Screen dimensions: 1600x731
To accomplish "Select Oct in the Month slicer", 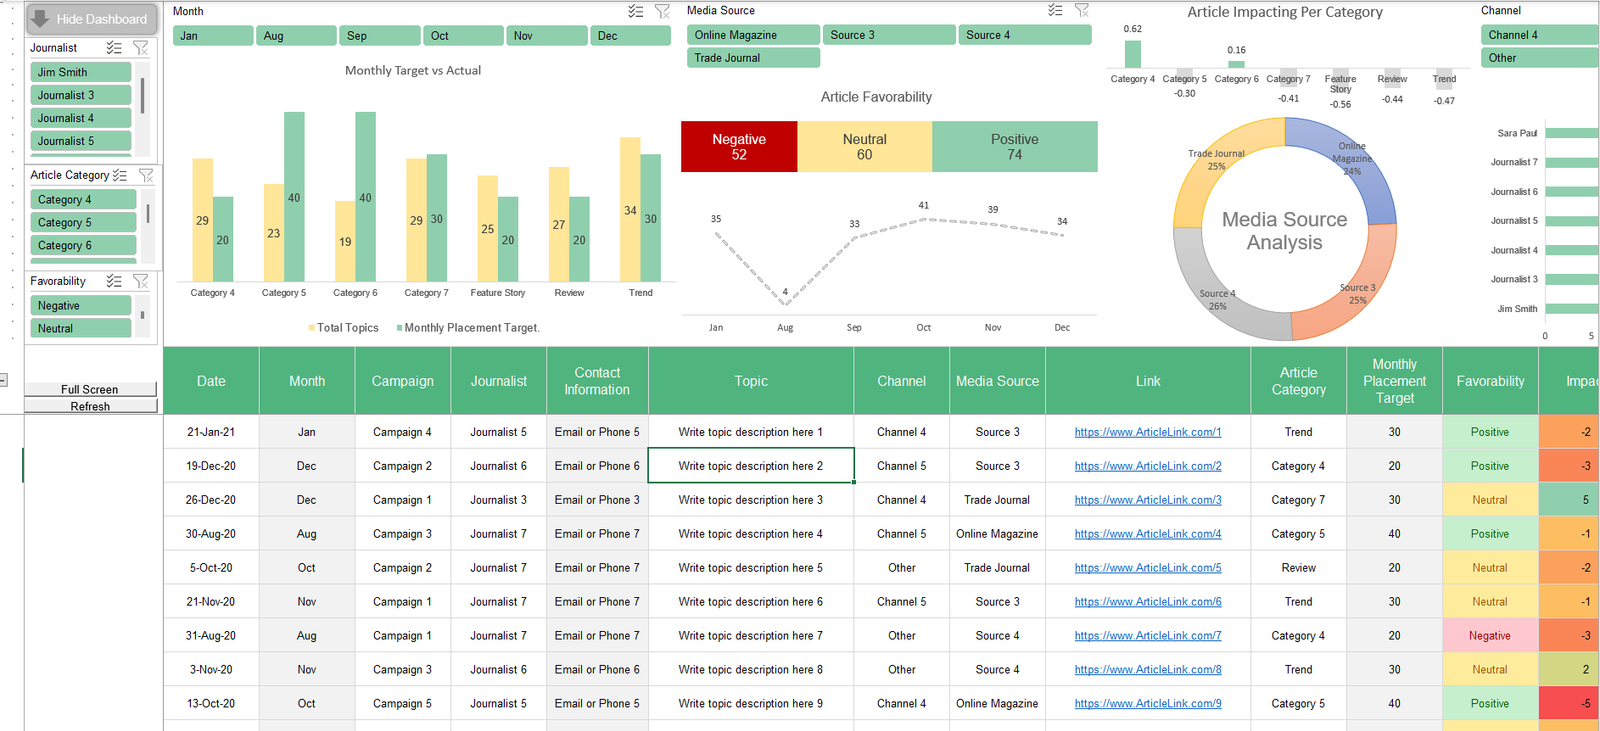I will coord(463,36).
